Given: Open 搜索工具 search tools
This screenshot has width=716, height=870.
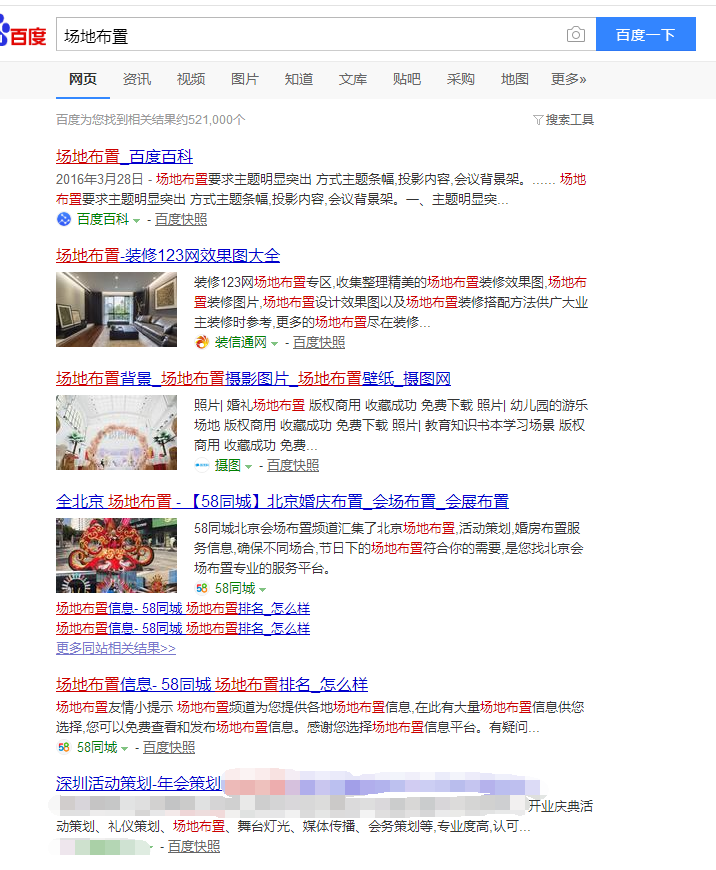Looking at the screenshot, I should tap(569, 120).
